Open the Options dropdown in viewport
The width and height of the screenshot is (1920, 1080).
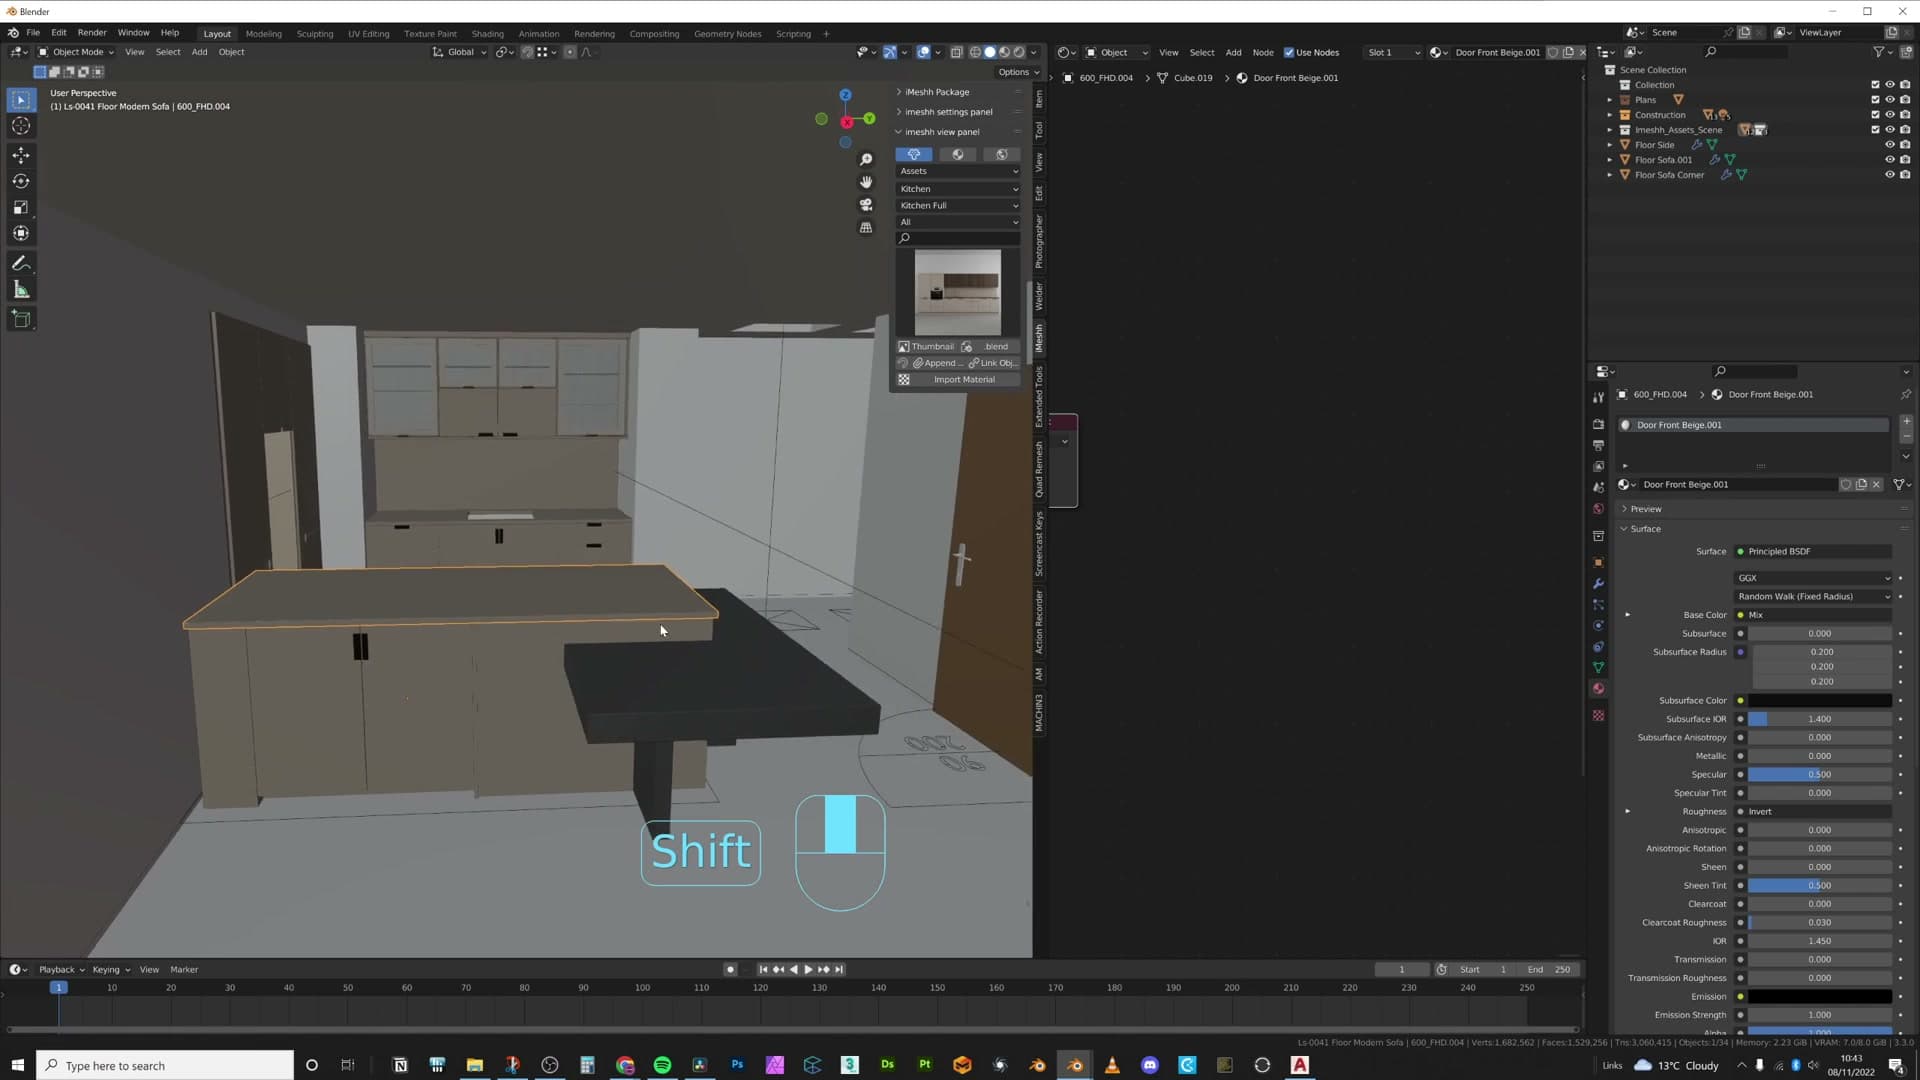(1018, 73)
